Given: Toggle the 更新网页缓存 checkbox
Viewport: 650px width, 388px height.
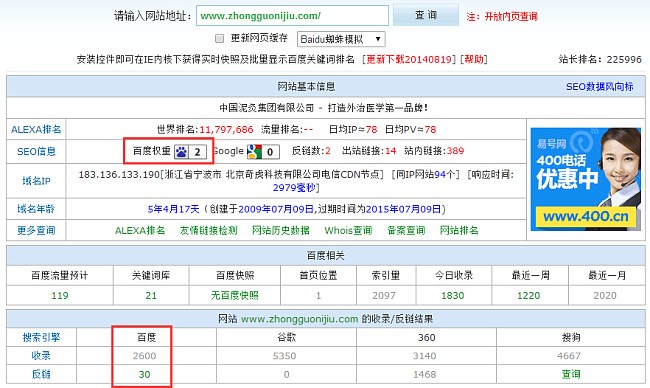Looking at the screenshot, I should 219,39.
